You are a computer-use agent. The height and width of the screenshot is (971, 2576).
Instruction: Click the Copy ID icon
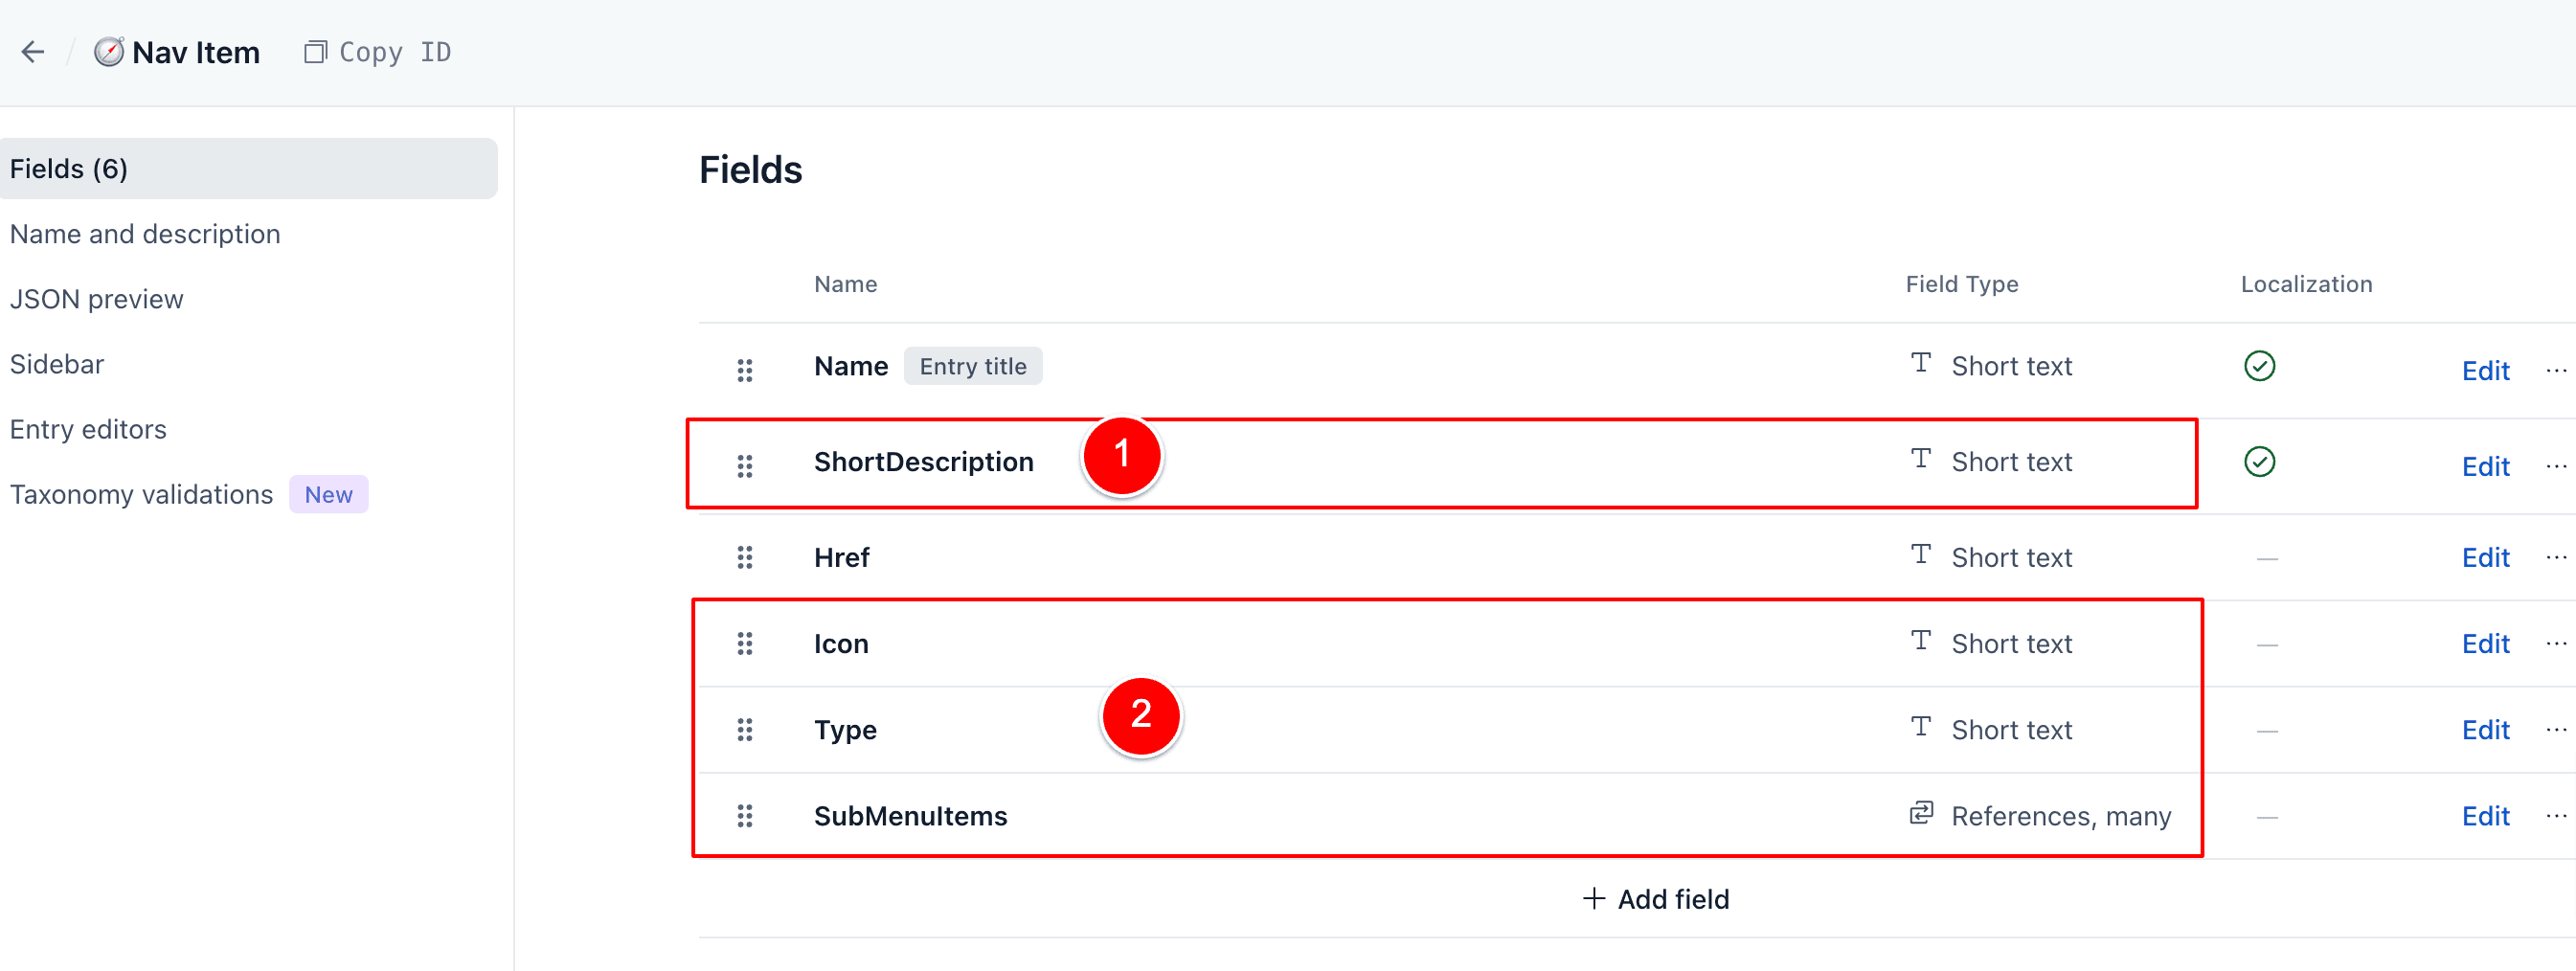tap(315, 52)
